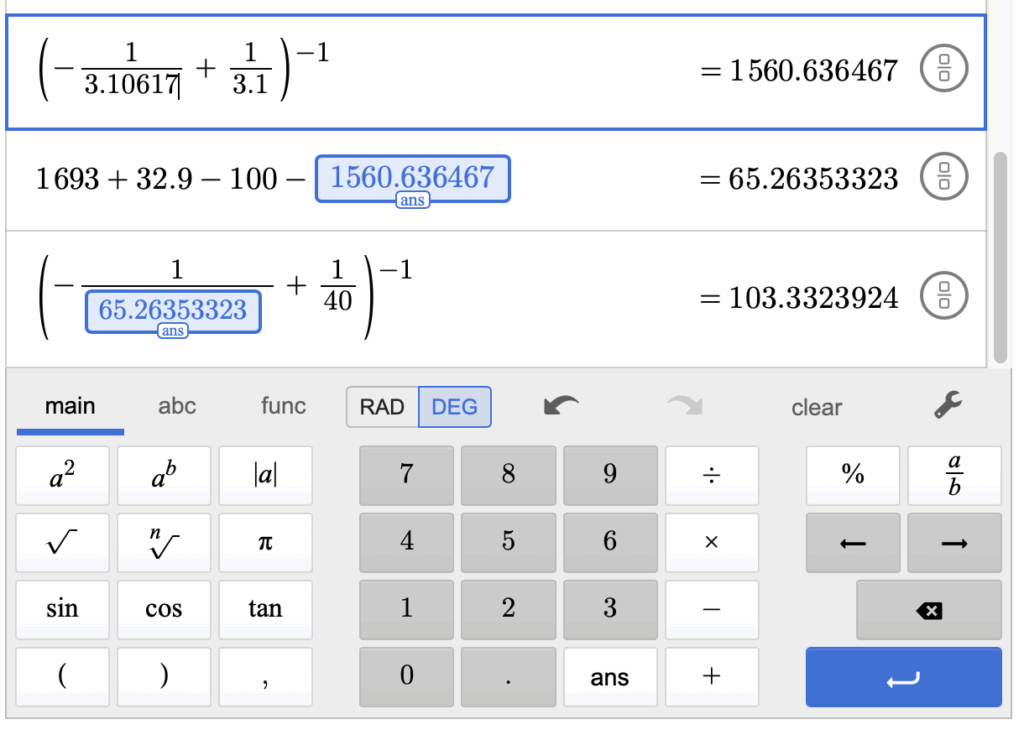This screenshot has height=740, width=1024.
Task: Switch to the abc keyboard tab
Action: pyautogui.click(x=177, y=406)
